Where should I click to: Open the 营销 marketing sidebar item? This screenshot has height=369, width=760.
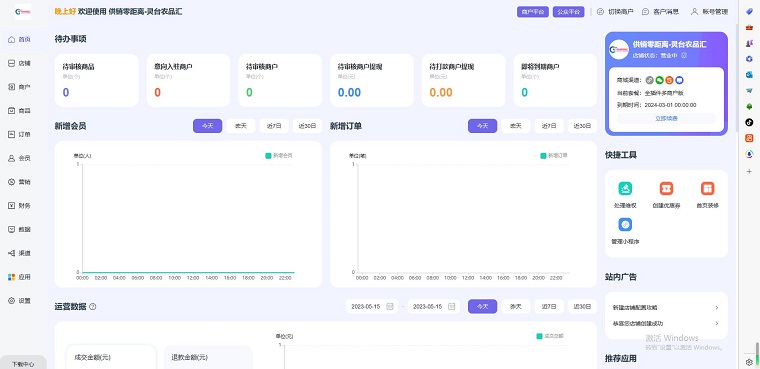pyautogui.click(x=19, y=182)
